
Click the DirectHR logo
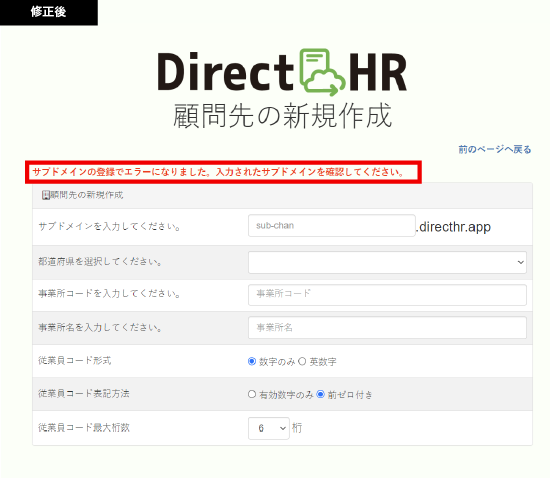(x=282, y=72)
